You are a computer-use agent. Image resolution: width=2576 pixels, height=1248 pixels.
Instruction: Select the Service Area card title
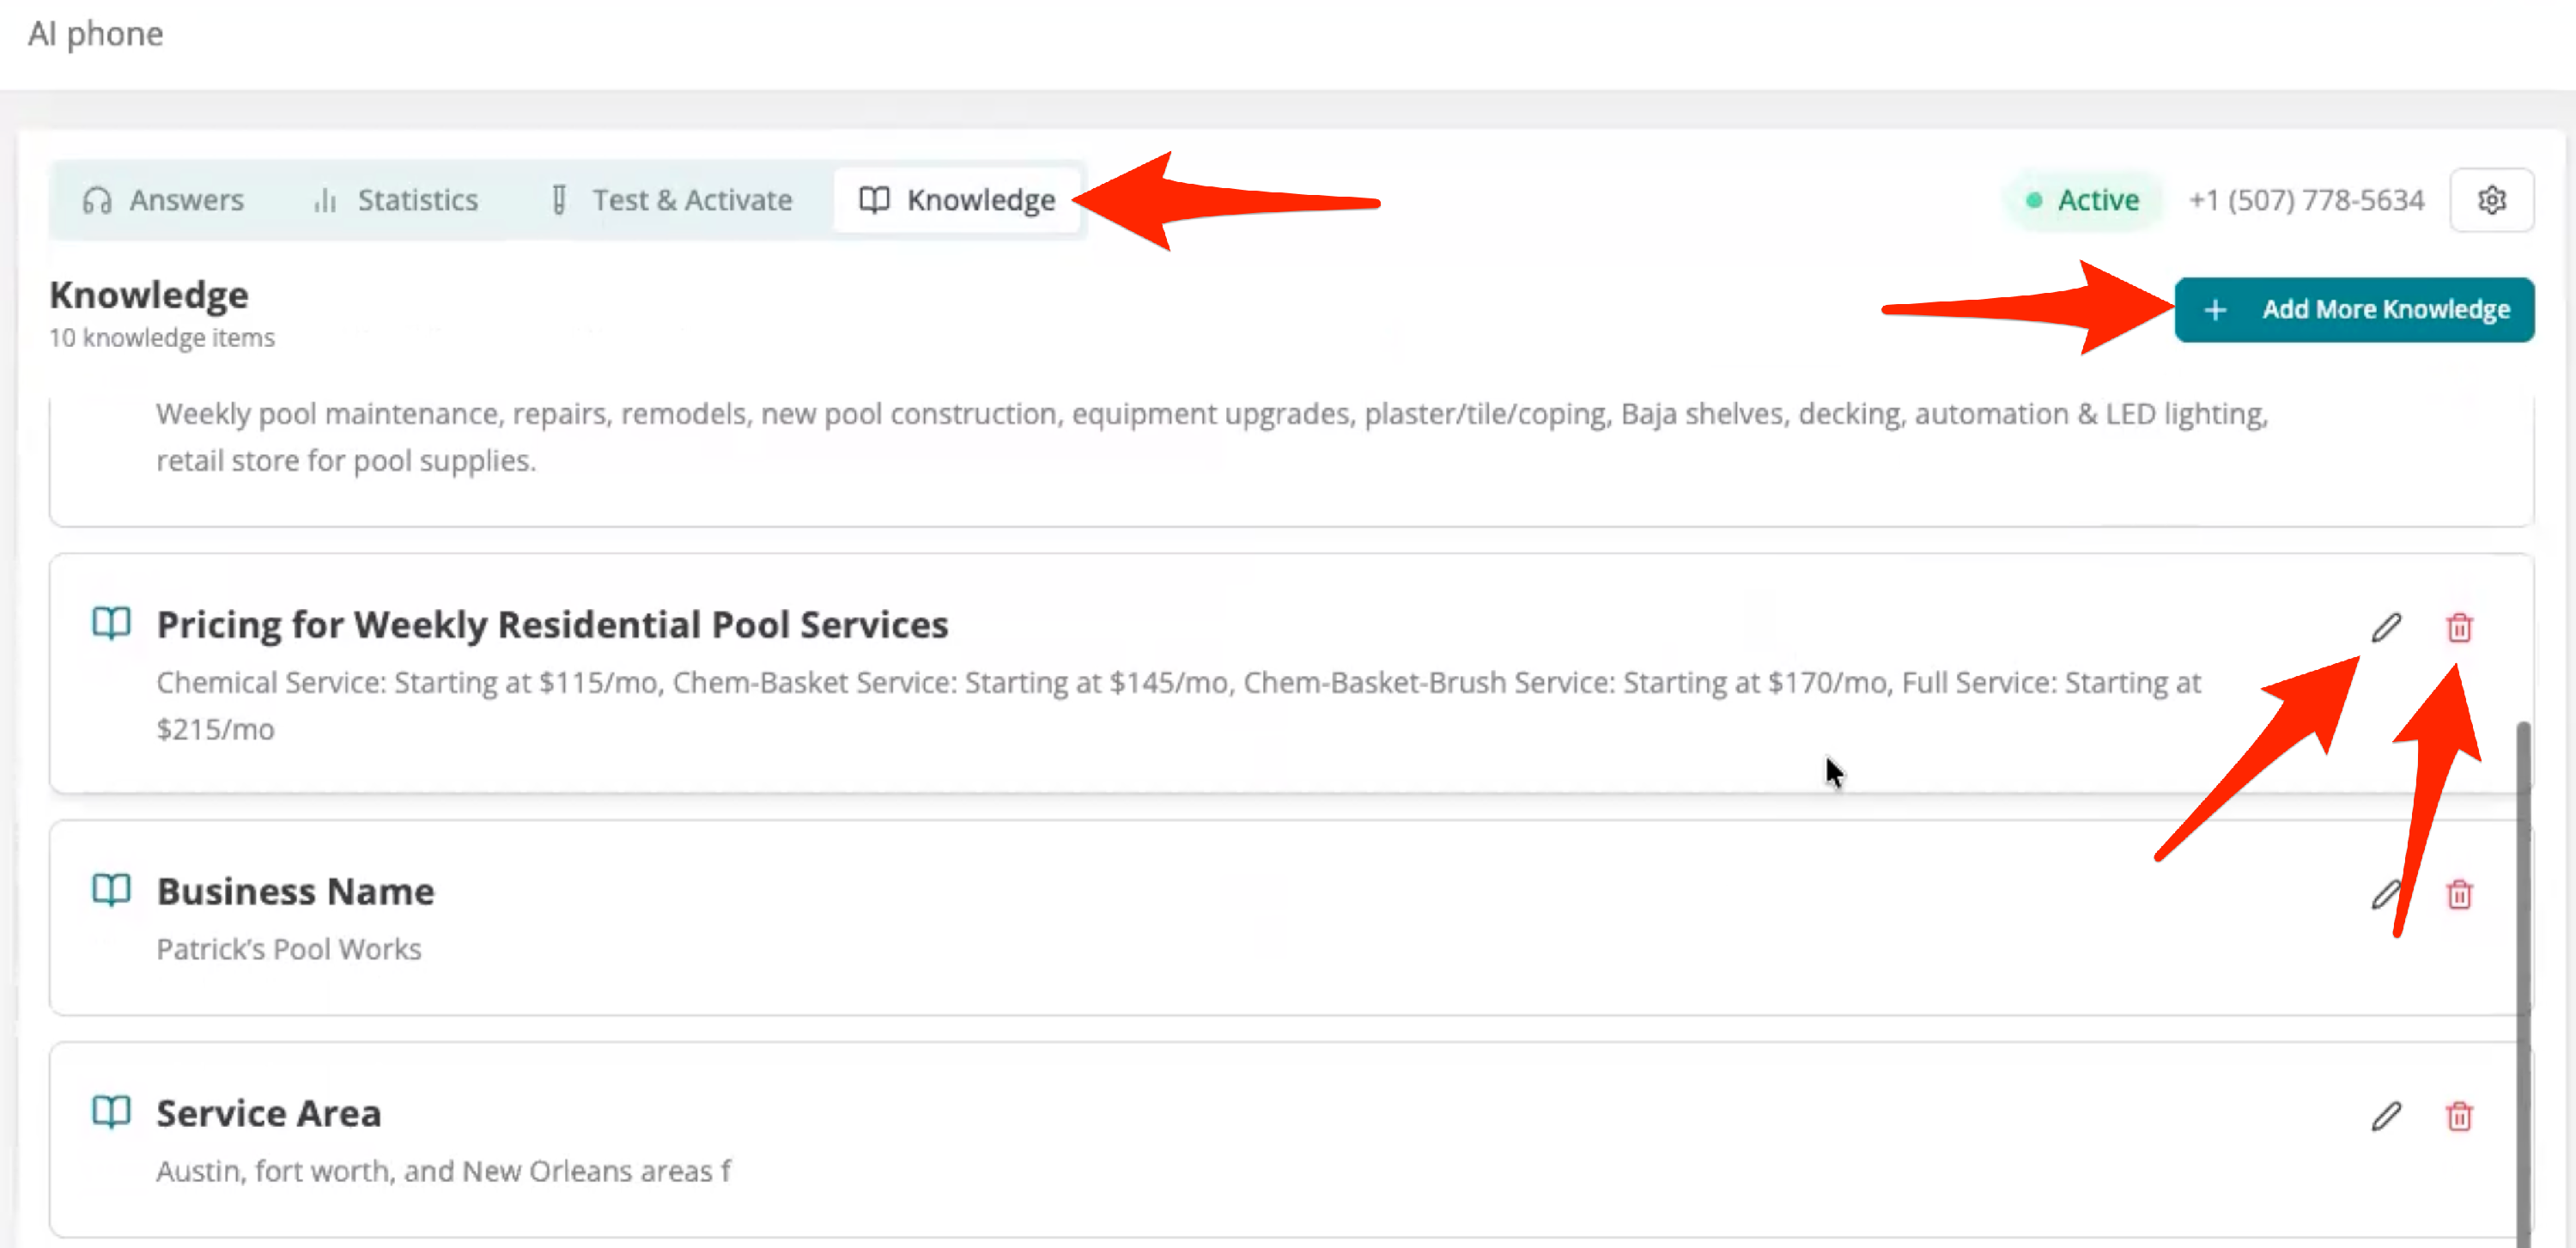tap(268, 1113)
